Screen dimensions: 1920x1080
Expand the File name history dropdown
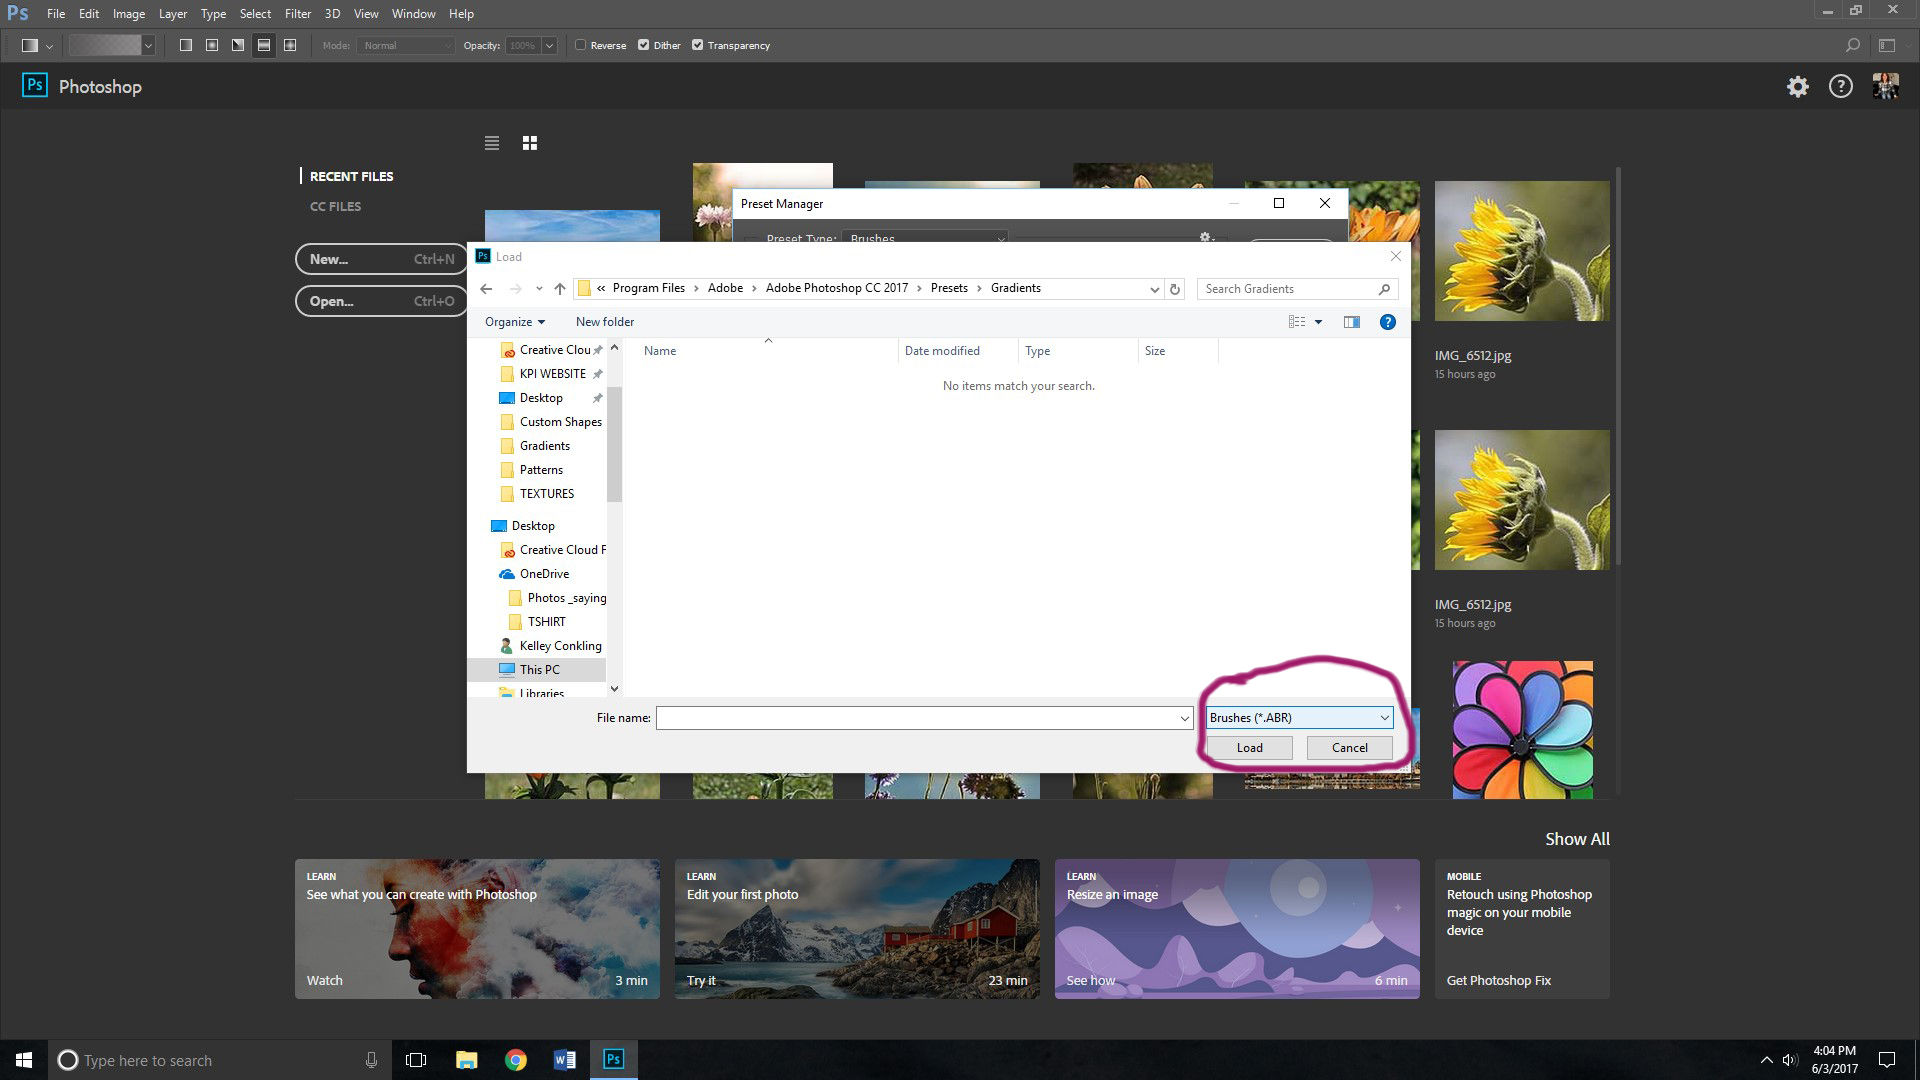1184,718
